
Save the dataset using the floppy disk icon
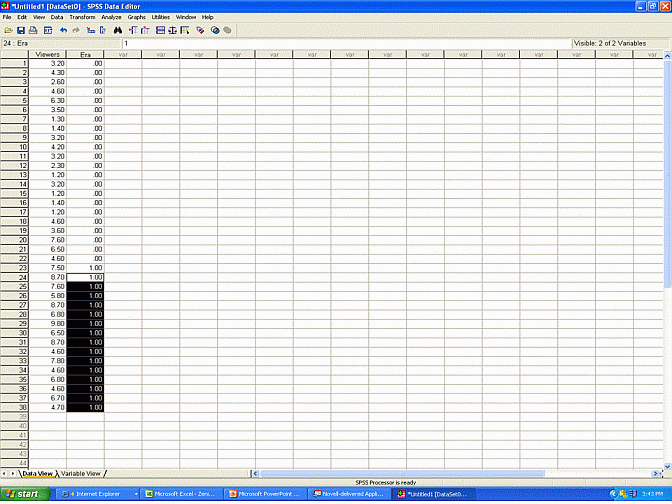[20, 30]
